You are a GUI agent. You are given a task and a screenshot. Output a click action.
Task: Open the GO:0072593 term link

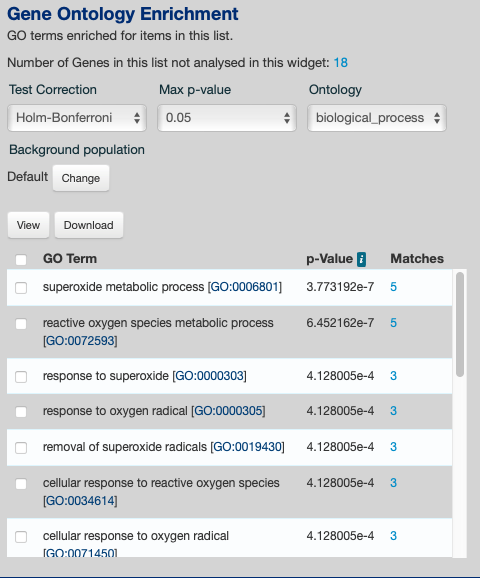80,341
